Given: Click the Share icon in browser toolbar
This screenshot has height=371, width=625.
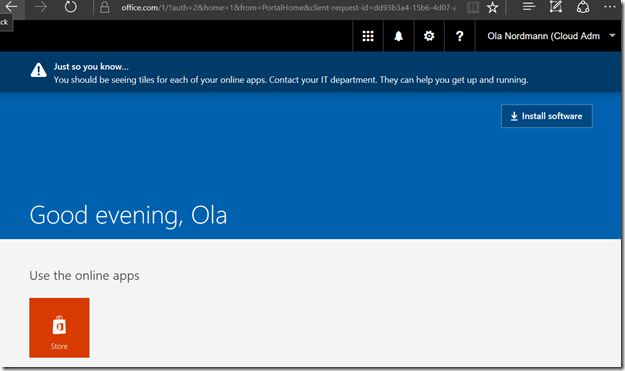Looking at the screenshot, I should coord(583,6).
